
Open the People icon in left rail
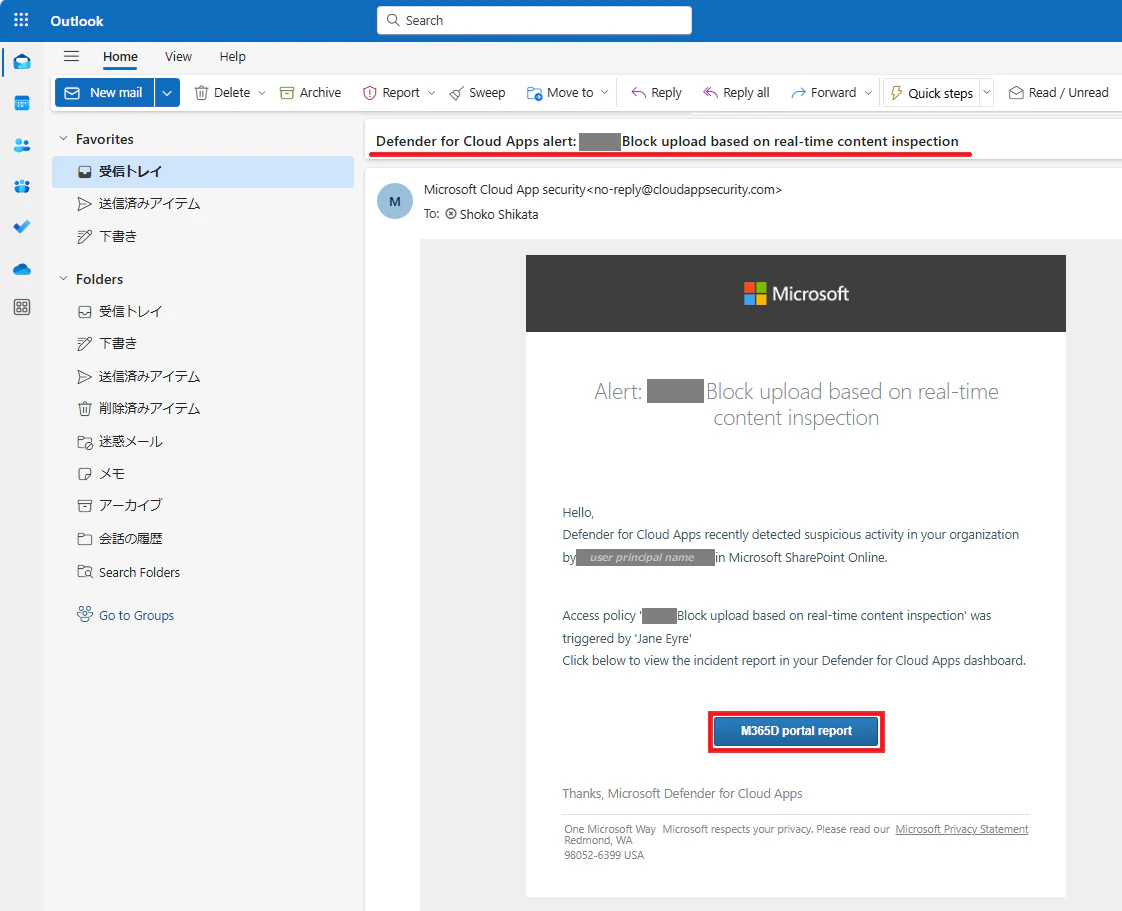pyautogui.click(x=22, y=145)
